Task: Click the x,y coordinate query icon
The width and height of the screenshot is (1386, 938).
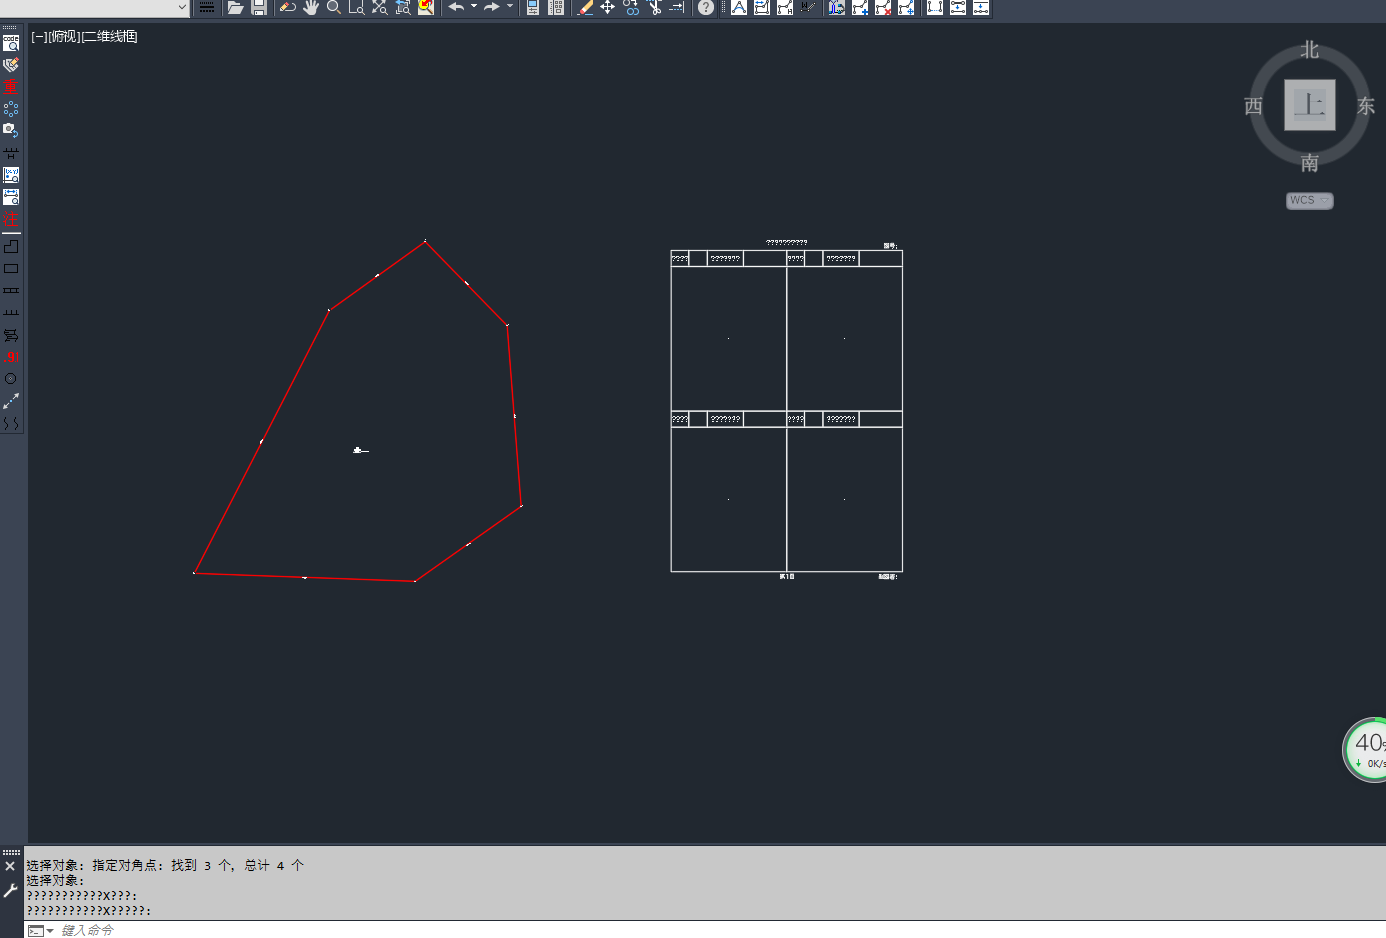Action: coord(11,174)
